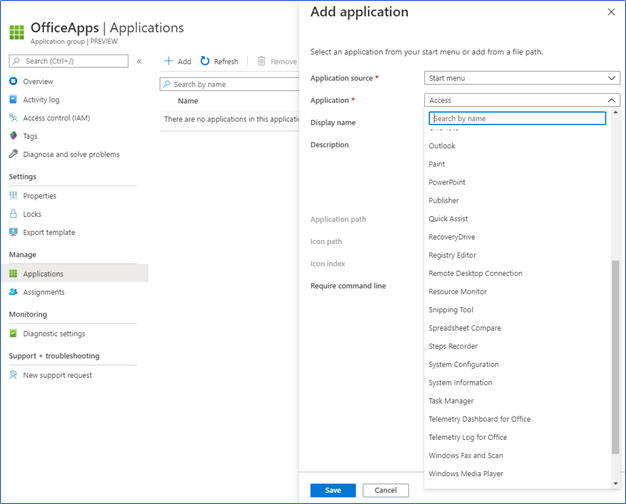Collapse the Application dropdown showing Access
The image size is (626, 504).
(x=522, y=100)
